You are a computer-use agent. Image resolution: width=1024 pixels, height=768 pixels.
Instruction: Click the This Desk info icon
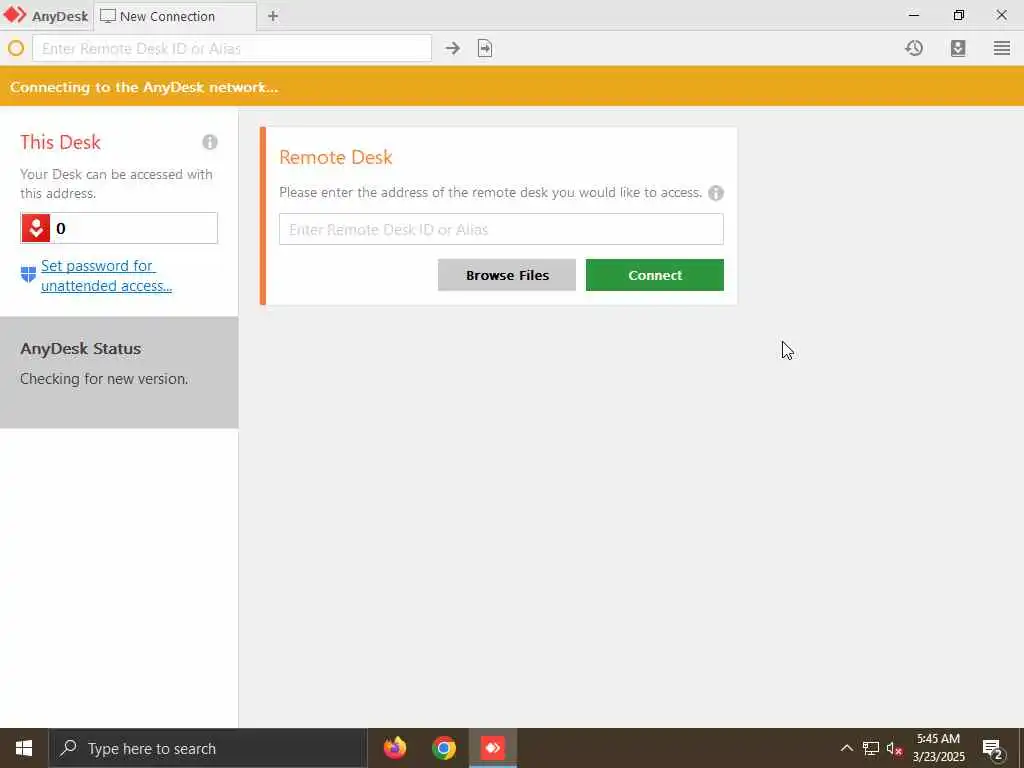coord(210,142)
